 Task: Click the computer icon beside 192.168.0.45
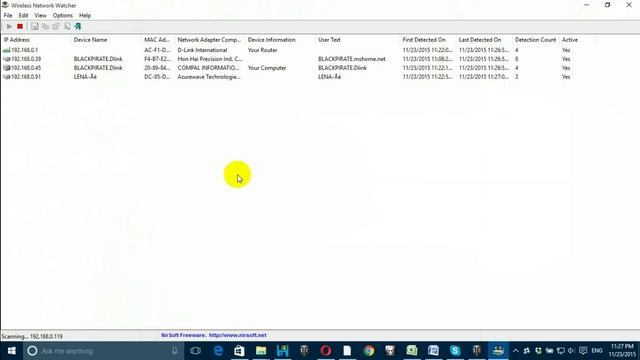coord(6,68)
